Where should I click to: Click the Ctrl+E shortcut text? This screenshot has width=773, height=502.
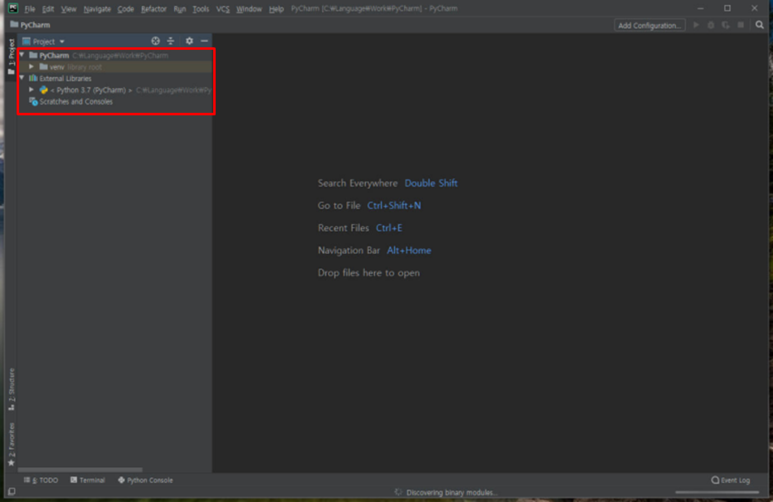pos(389,228)
